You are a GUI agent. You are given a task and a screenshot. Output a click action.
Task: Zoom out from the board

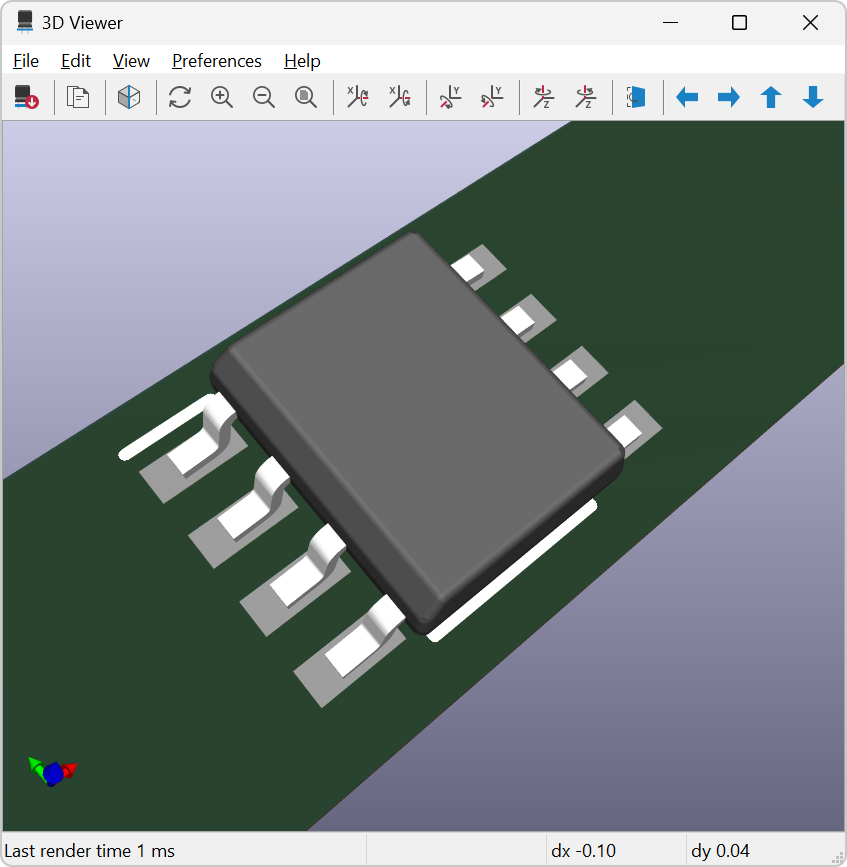click(264, 97)
